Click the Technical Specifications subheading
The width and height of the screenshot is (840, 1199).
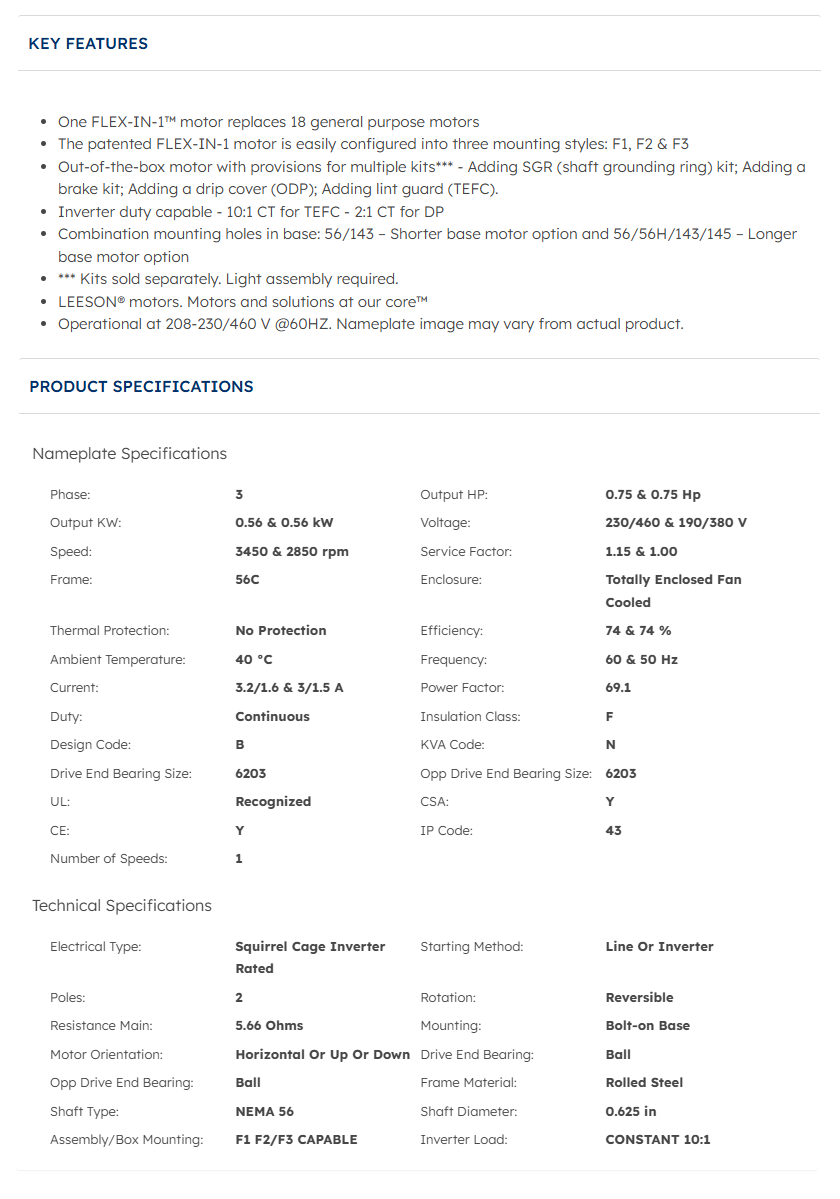[122, 906]
